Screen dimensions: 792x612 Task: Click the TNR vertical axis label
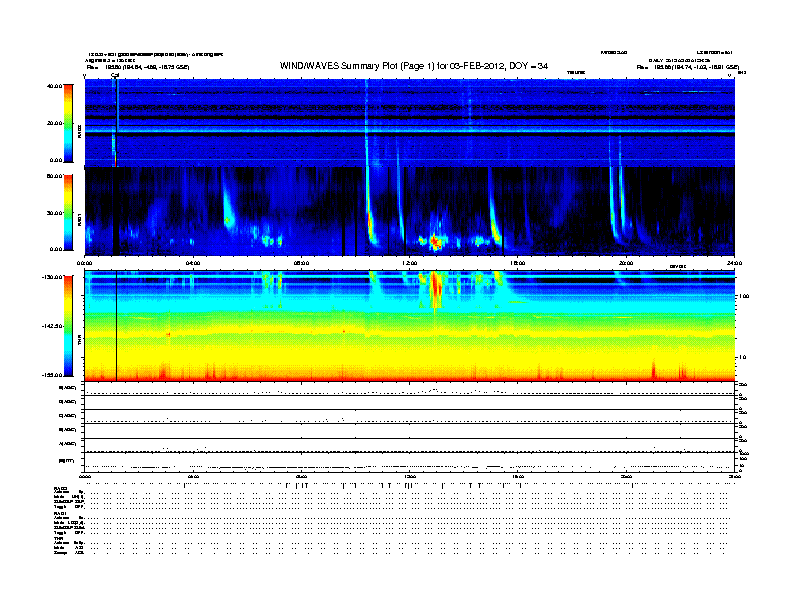click(79, 341)
